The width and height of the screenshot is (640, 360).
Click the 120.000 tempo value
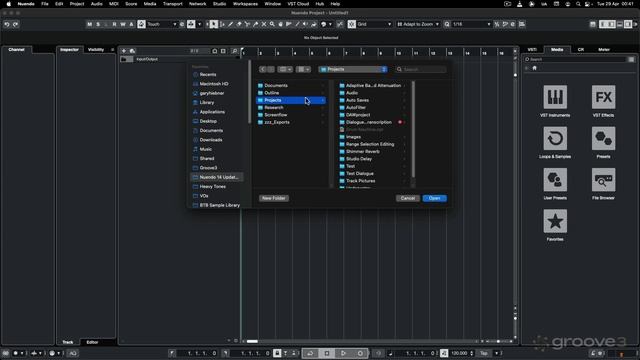460,353
